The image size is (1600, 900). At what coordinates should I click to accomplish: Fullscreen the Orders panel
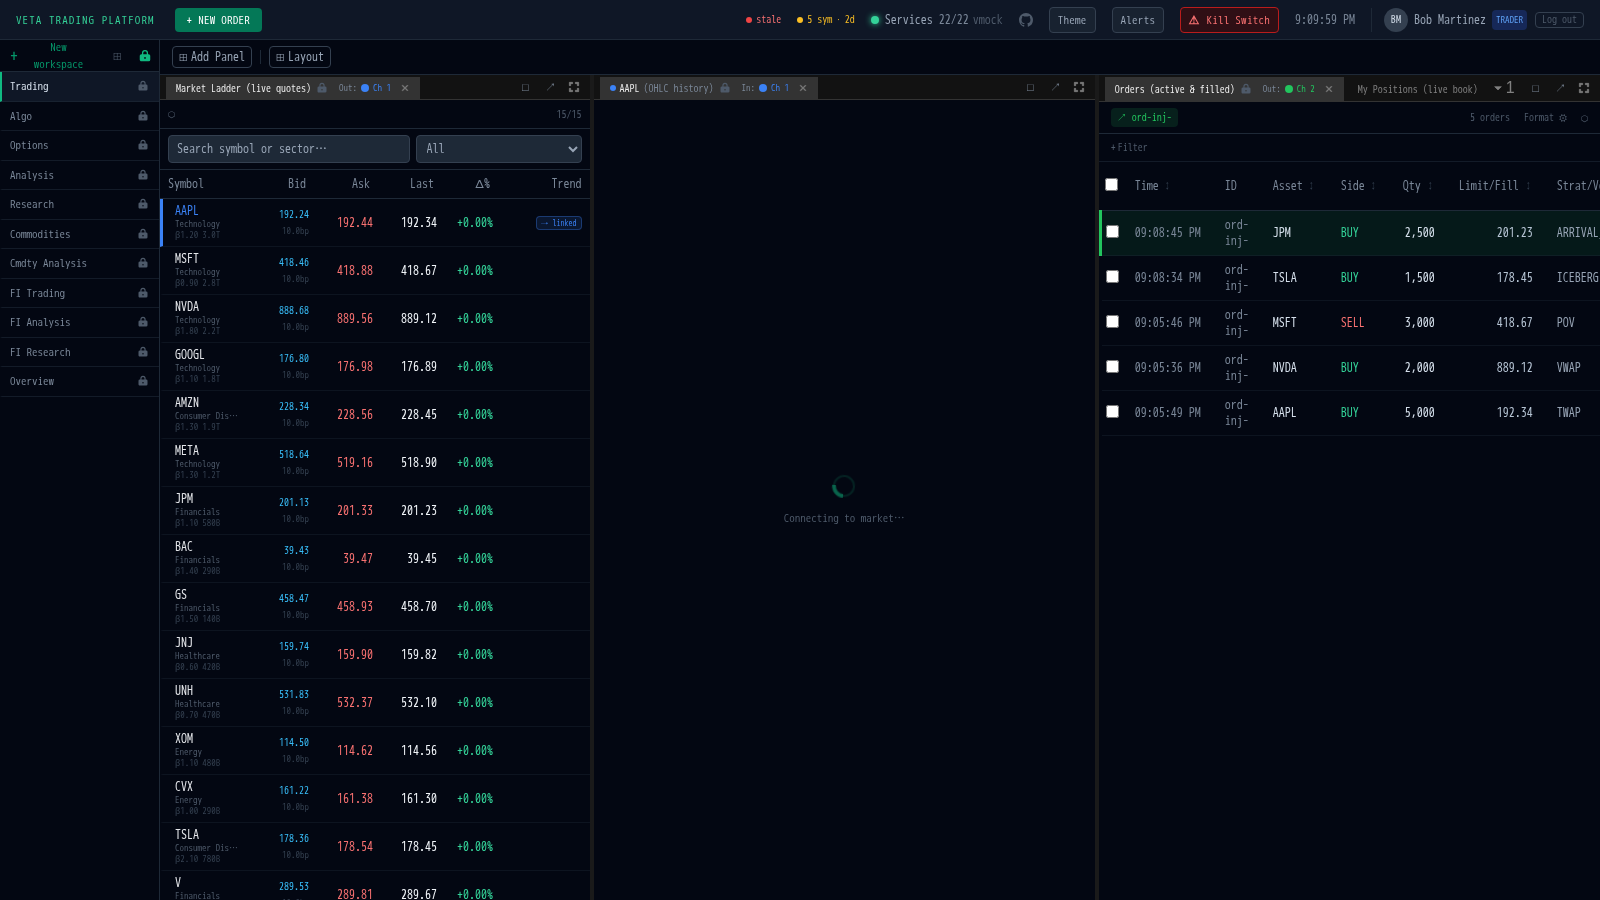pyautogui.click(x=1584, y=88)
